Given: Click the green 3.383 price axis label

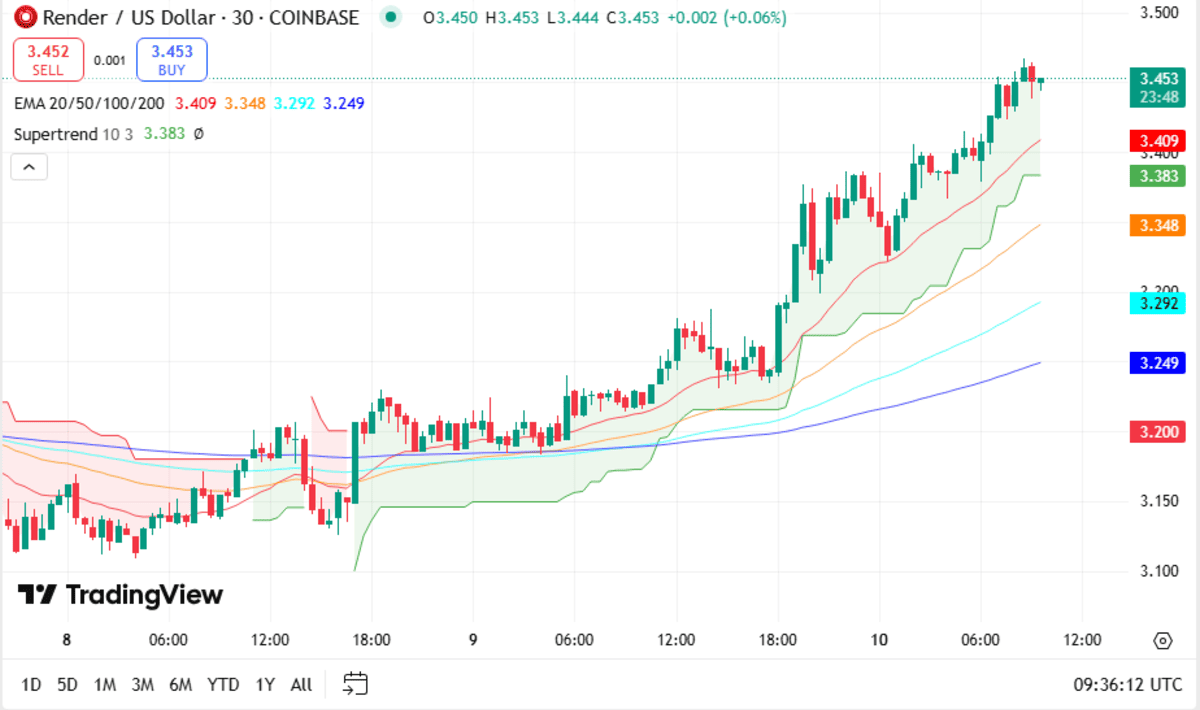Looking at the screenshot, I should [x=1157, y=176].
